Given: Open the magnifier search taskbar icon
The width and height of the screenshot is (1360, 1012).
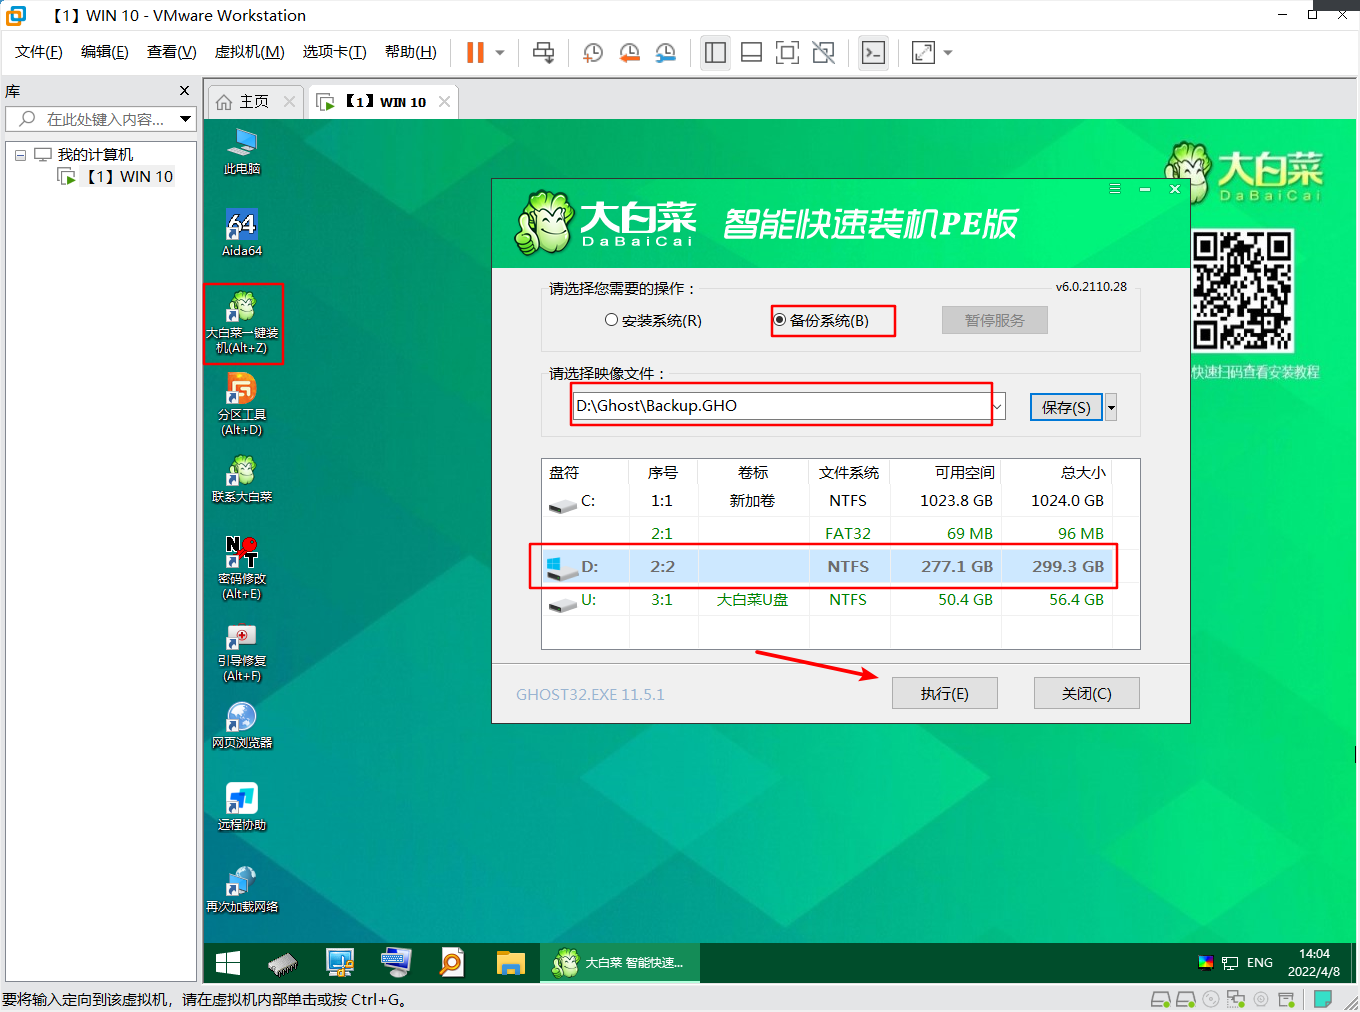Looking at the screenshot, I should [x=452, y=963].
